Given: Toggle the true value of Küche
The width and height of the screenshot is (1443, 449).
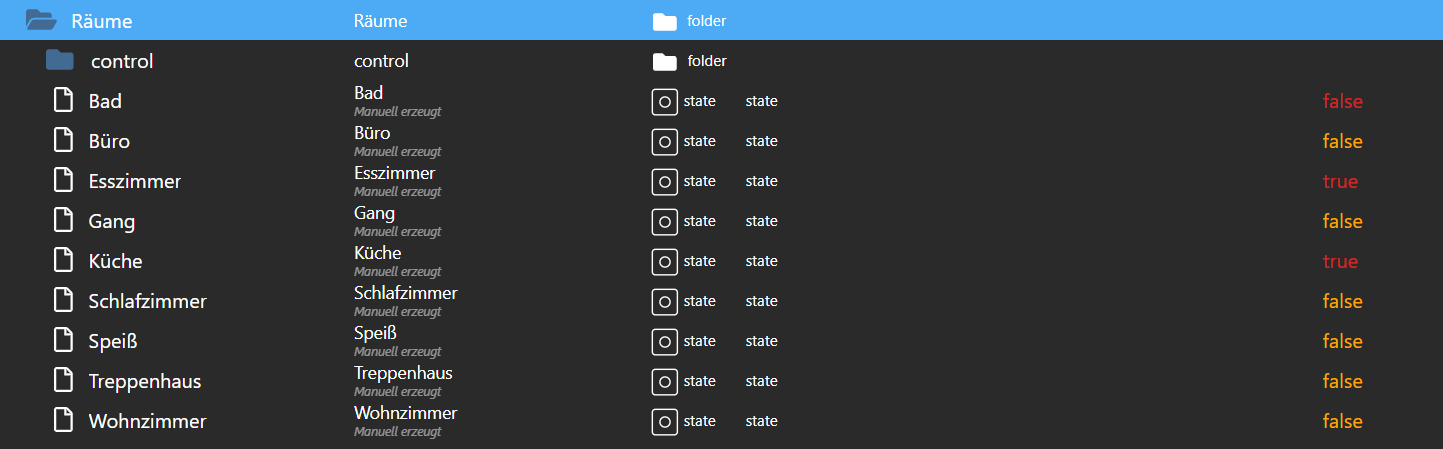Looking at the screenshot, I should (1340, 261).
